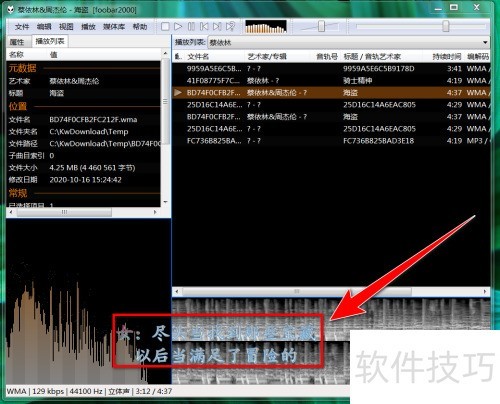Click the 值 column header in properties
500x404 pixels.
(x=105, y=54)
